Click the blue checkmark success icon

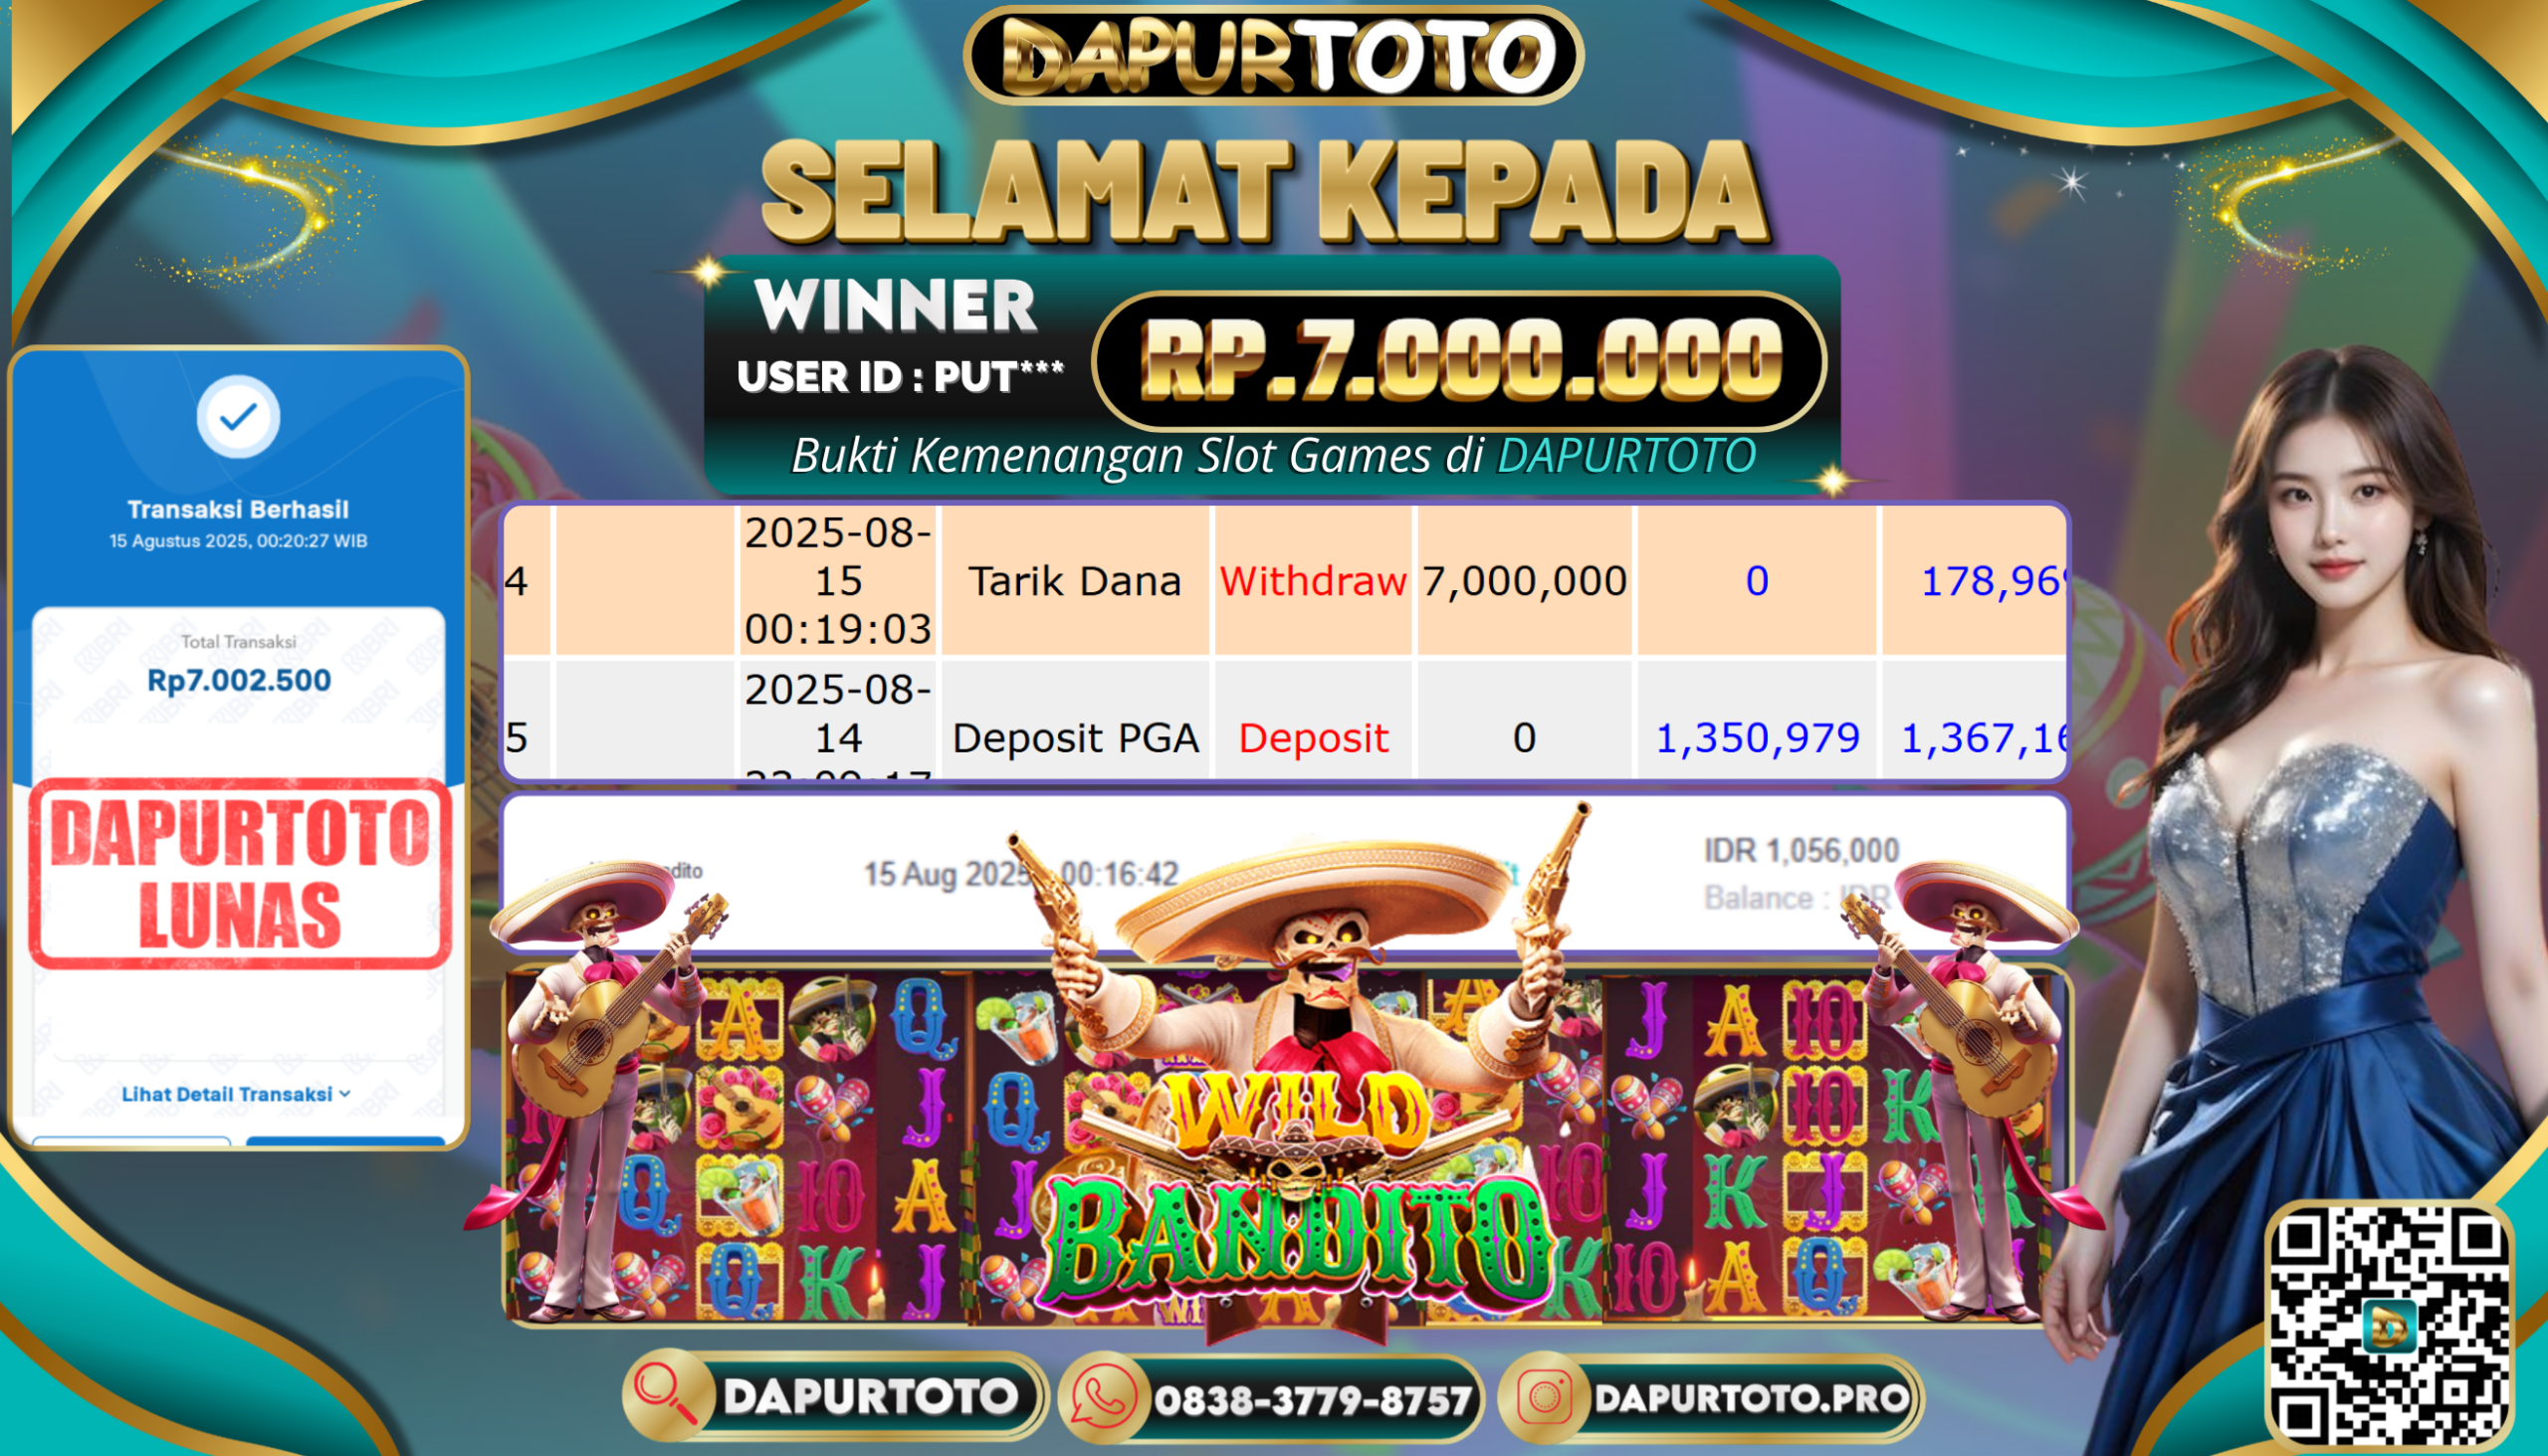[x=238, y=416]
